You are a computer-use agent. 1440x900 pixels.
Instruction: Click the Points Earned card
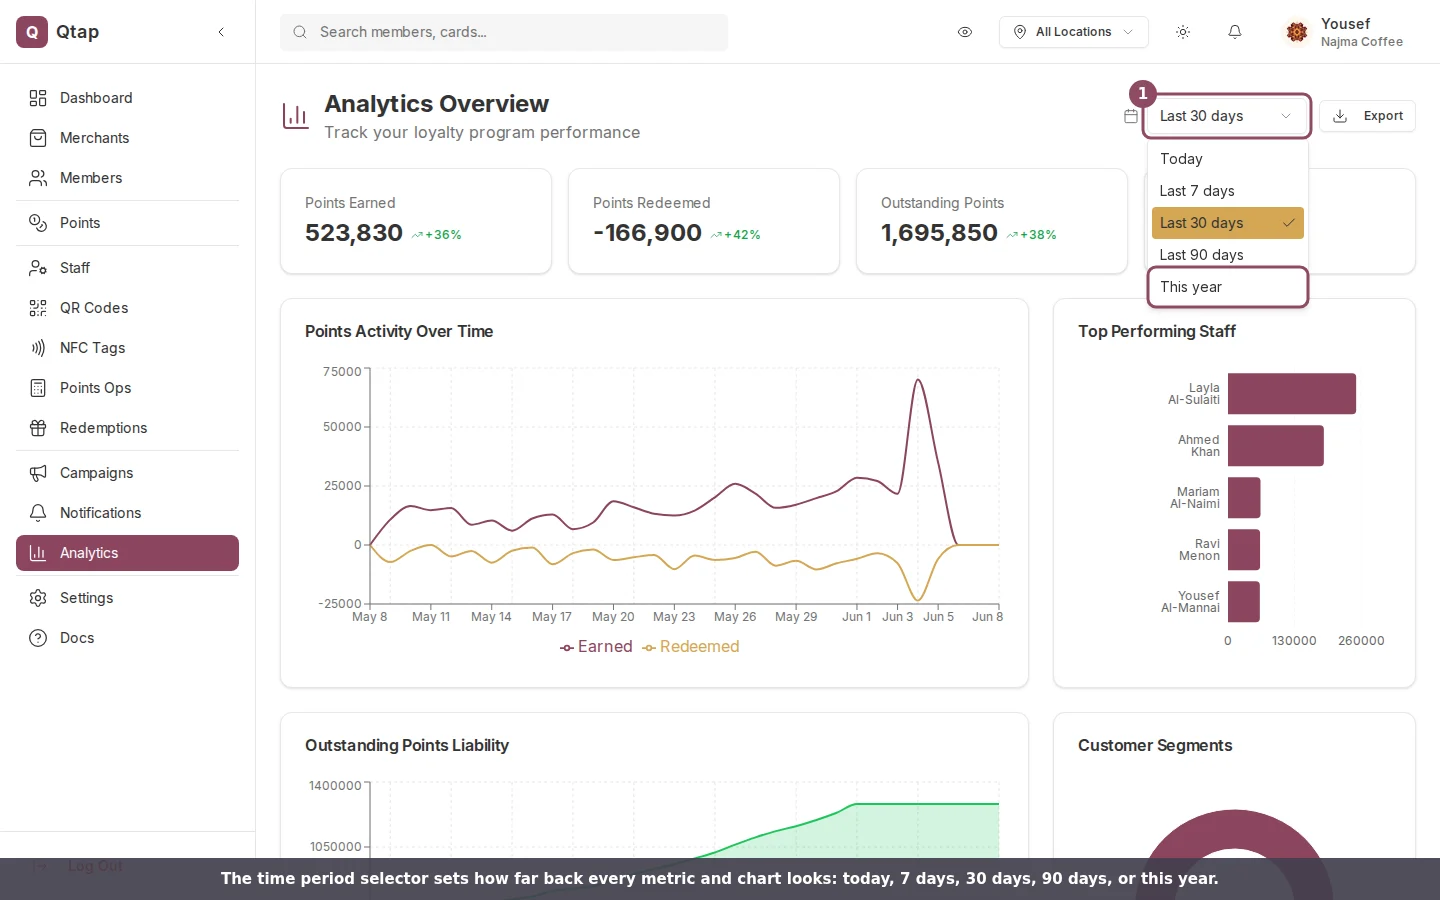coord(416,221)
